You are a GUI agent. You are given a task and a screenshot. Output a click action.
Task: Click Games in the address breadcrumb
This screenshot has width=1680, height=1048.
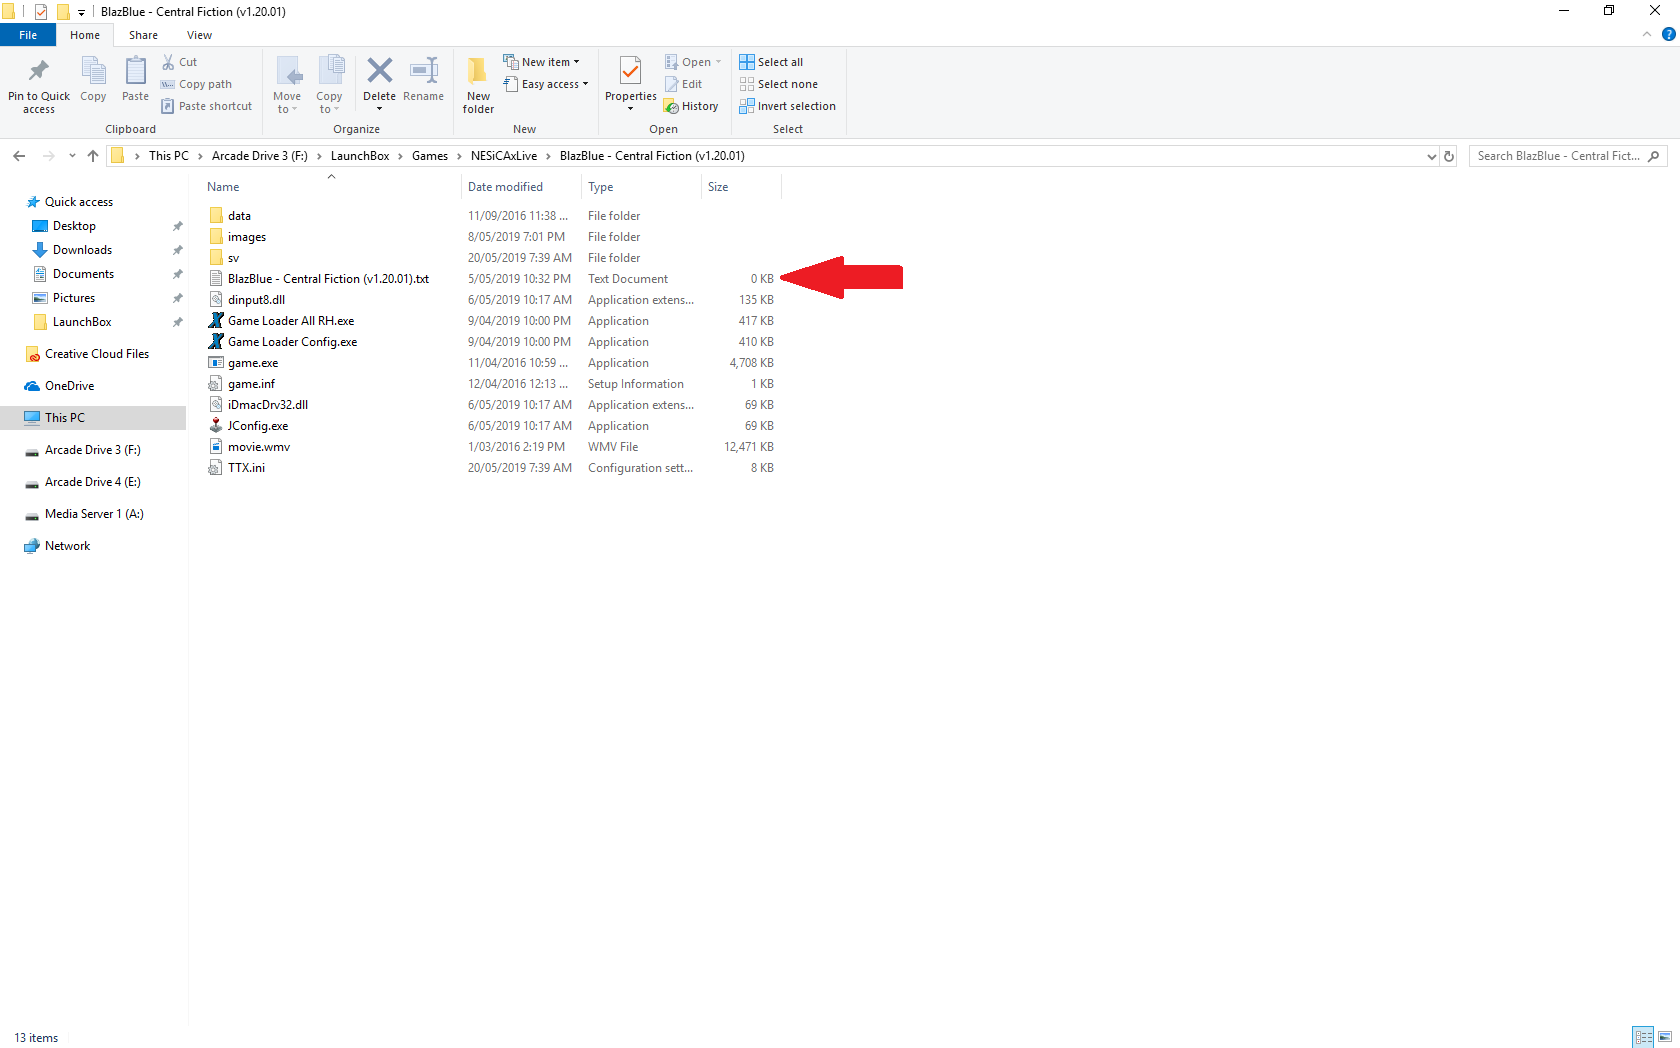coord(430,156)
